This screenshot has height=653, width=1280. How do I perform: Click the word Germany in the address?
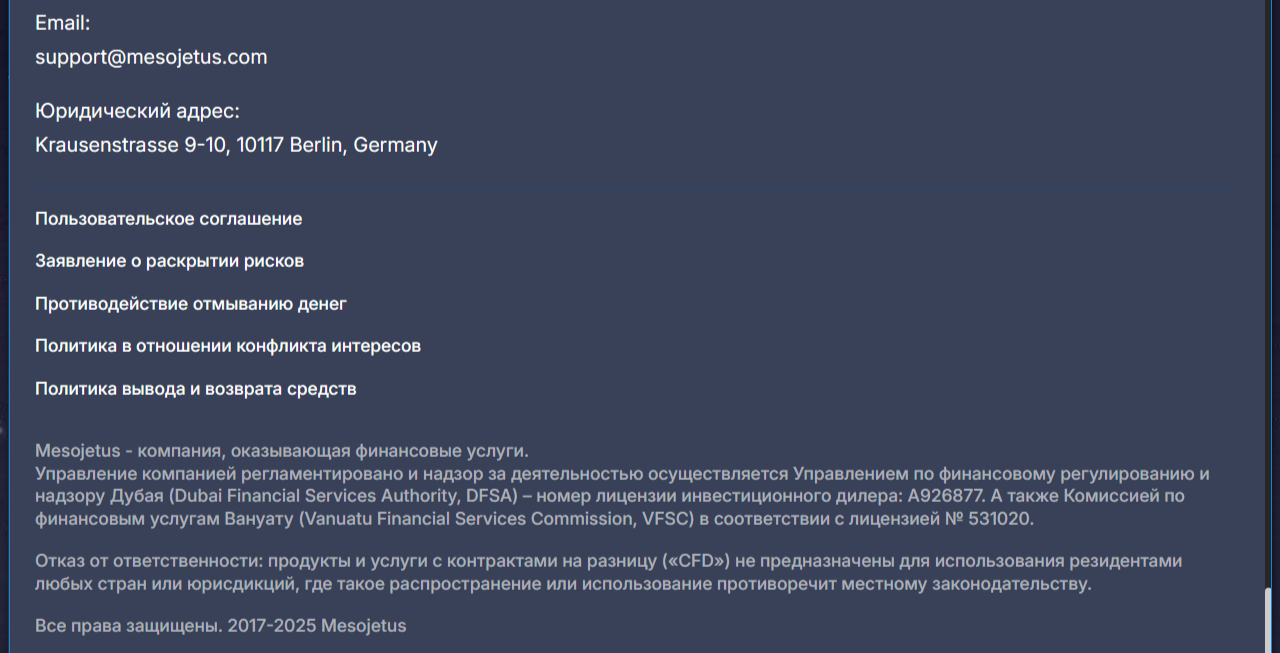pos(395,145)
